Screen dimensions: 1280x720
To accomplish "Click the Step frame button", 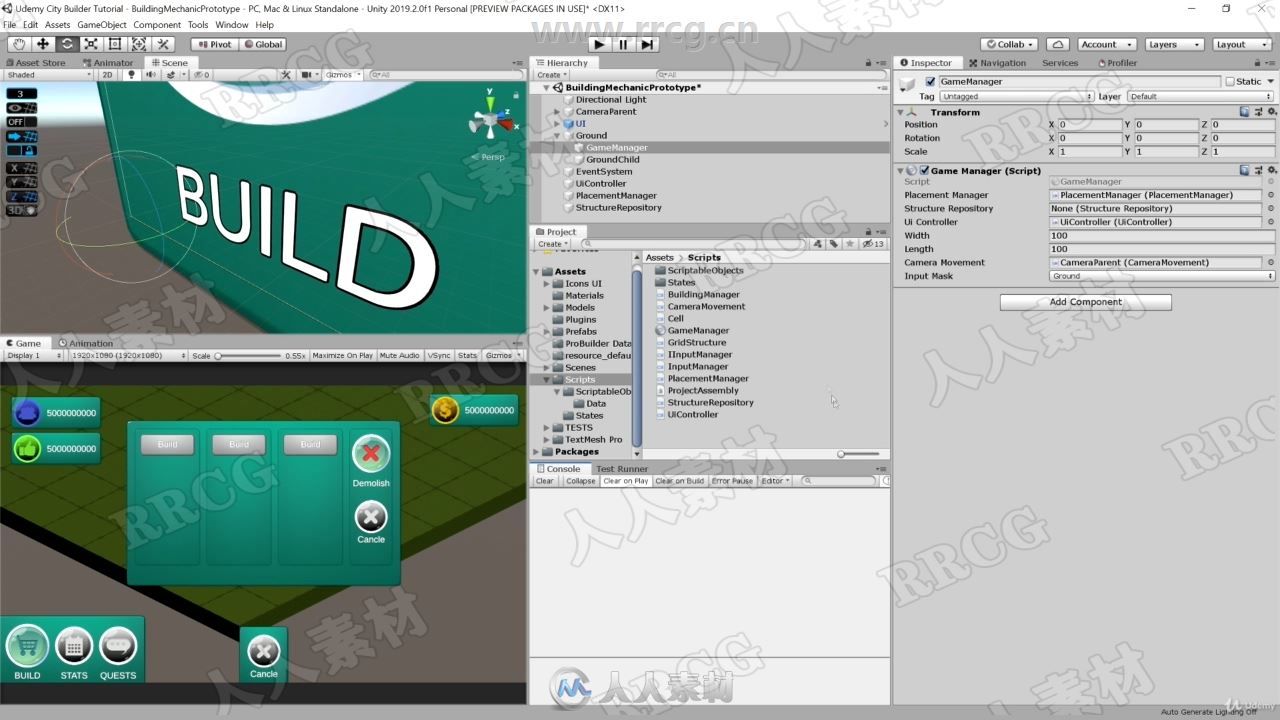I will [x=647, y=44].
